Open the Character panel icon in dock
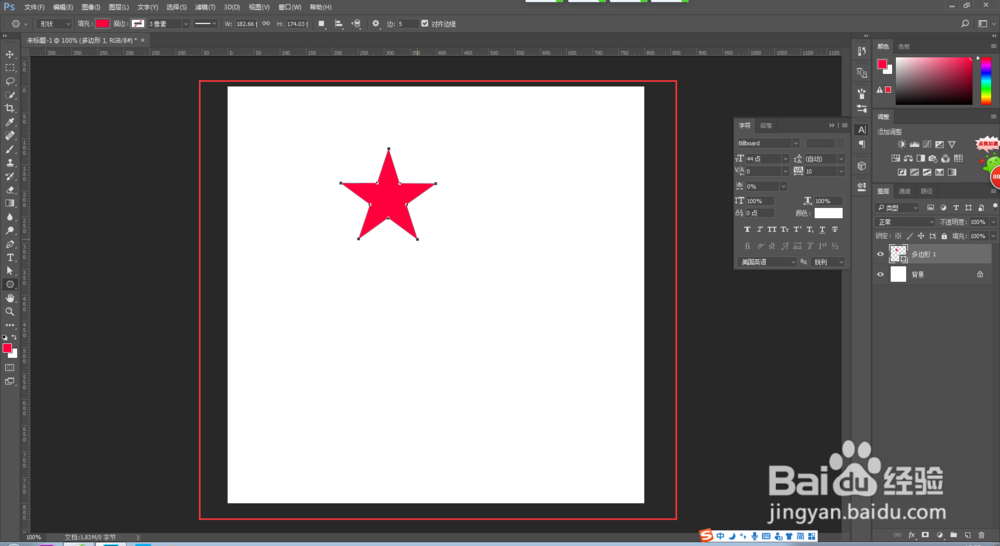This screenshot has height=546, width=1000. point(862,129)
